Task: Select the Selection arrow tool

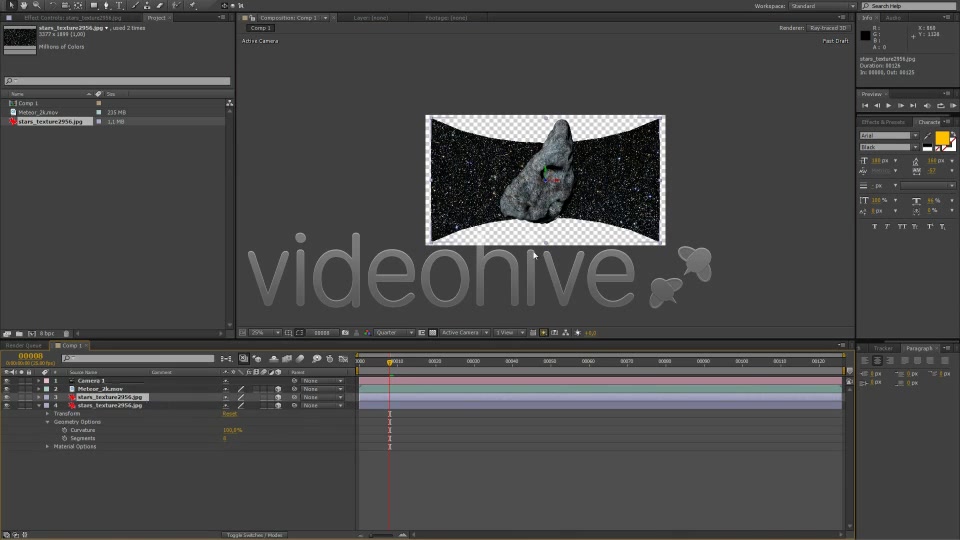Action: click(x=11, y=6)
